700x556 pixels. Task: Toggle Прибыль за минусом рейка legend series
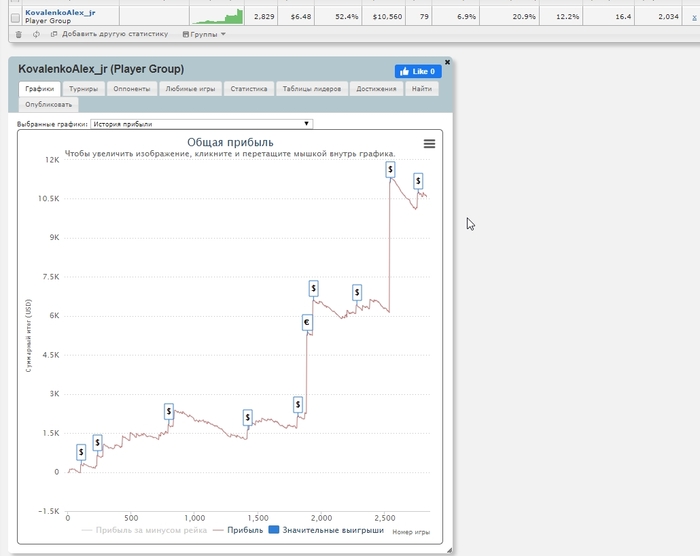[145, 530]
